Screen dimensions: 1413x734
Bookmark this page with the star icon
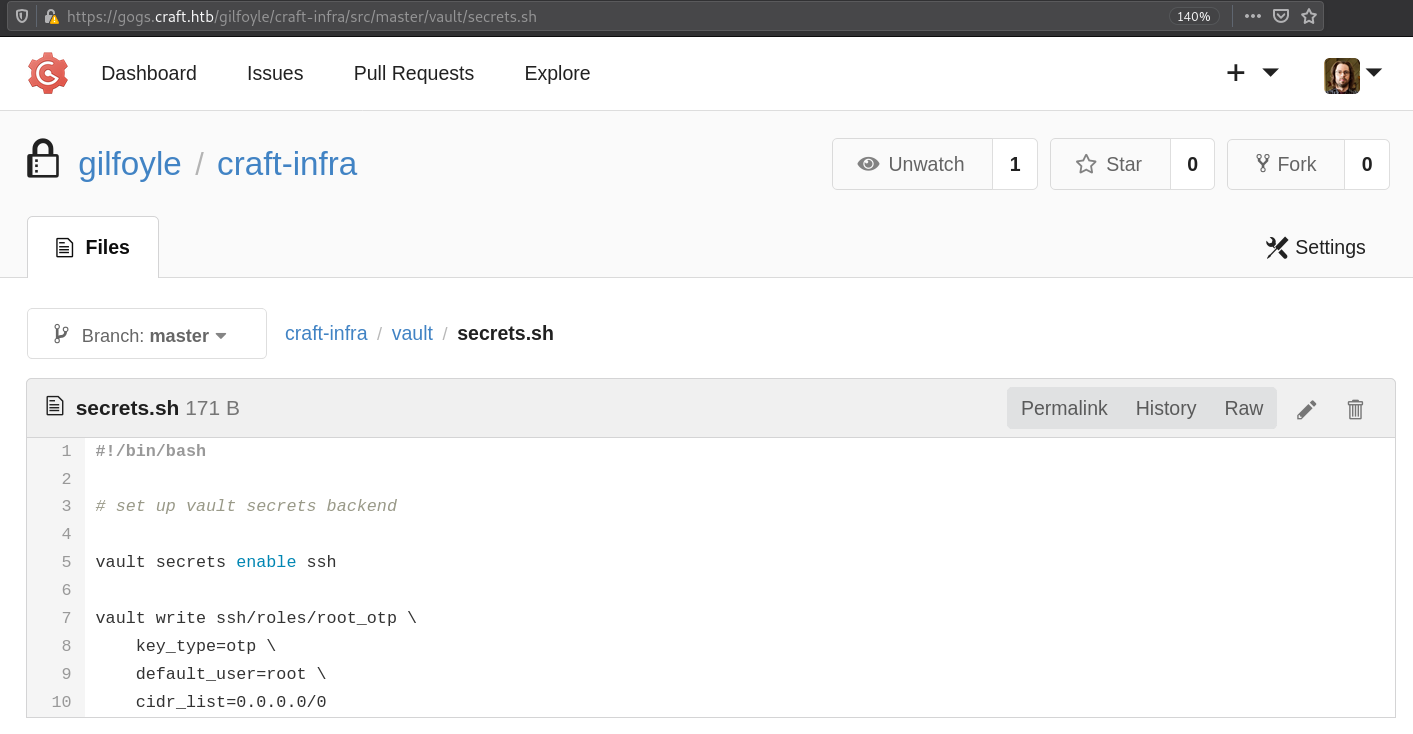(1309, 16)
